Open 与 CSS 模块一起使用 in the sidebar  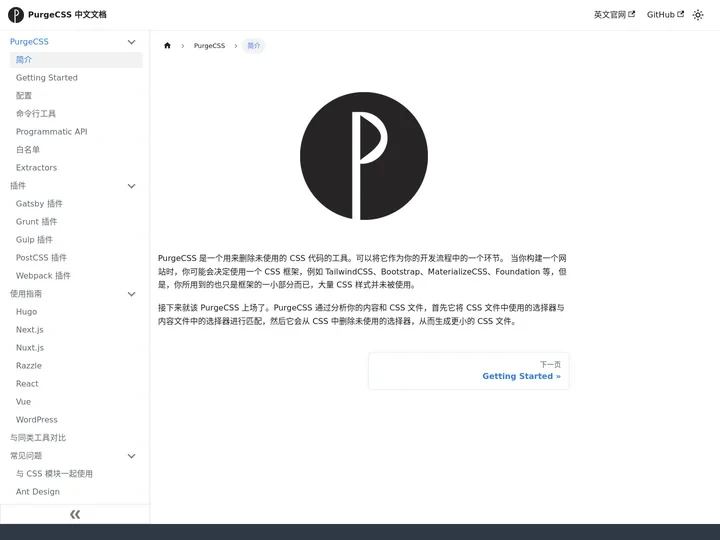click(x=76, y=474)
